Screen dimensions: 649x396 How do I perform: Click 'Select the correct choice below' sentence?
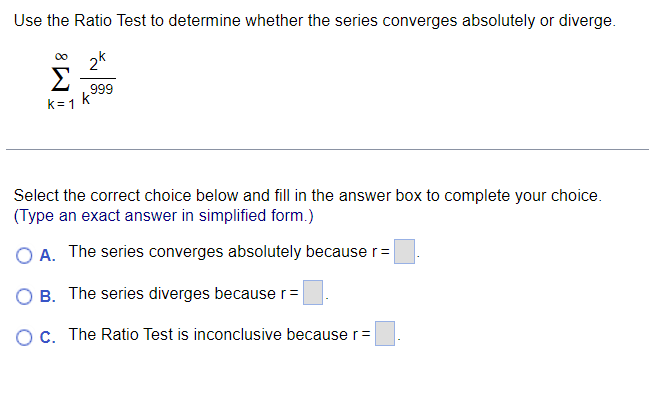pos(308,195)
